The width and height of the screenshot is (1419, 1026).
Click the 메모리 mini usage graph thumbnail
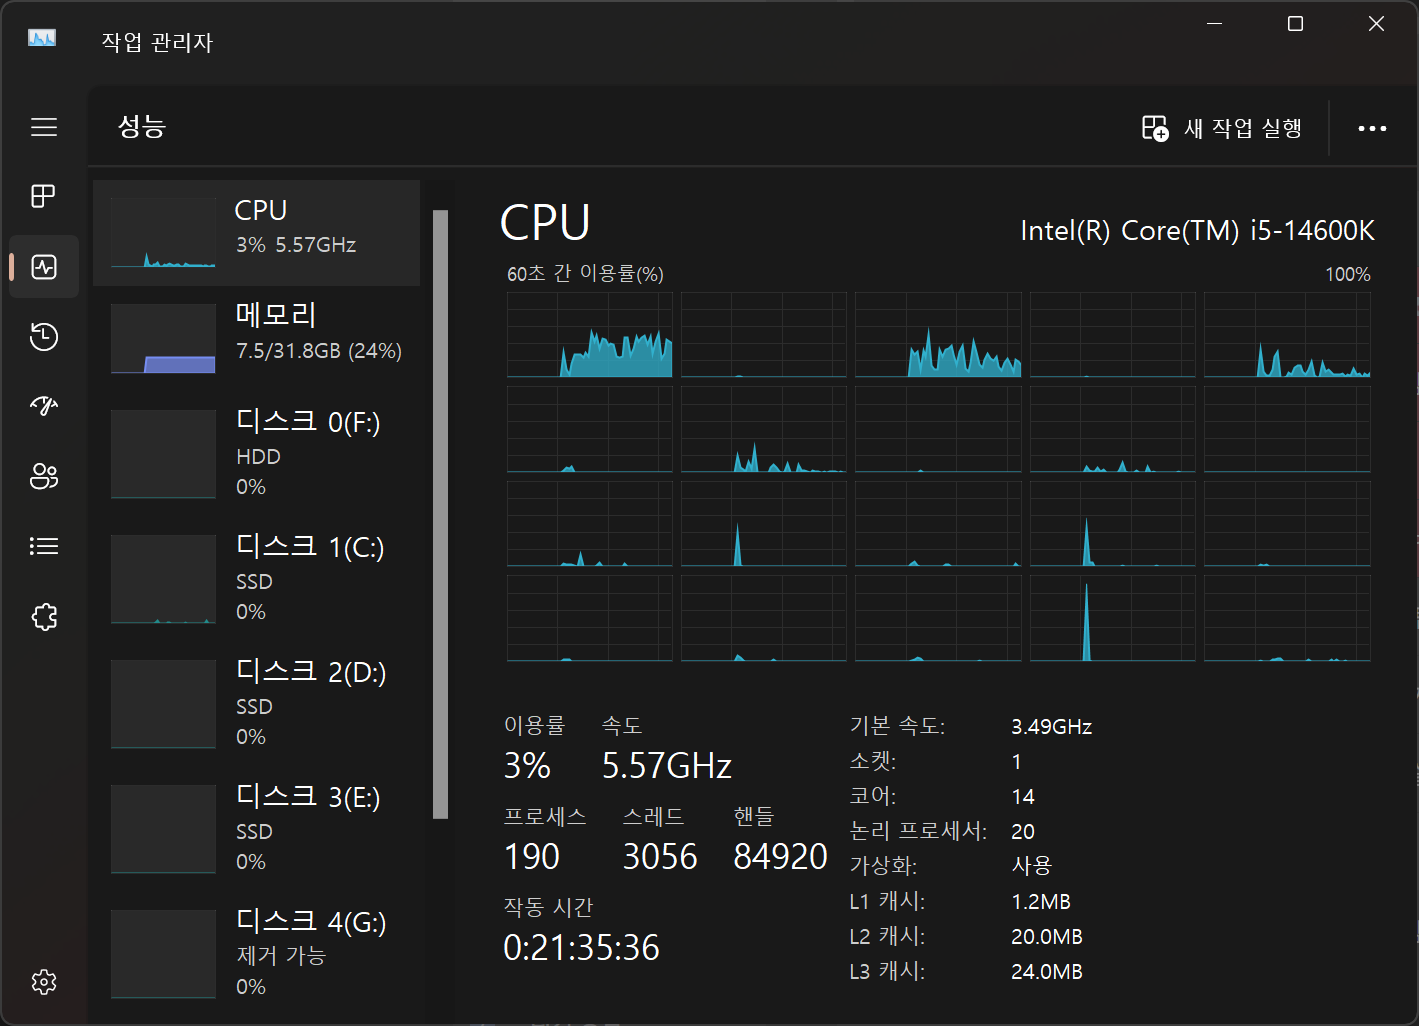point(163,338)
